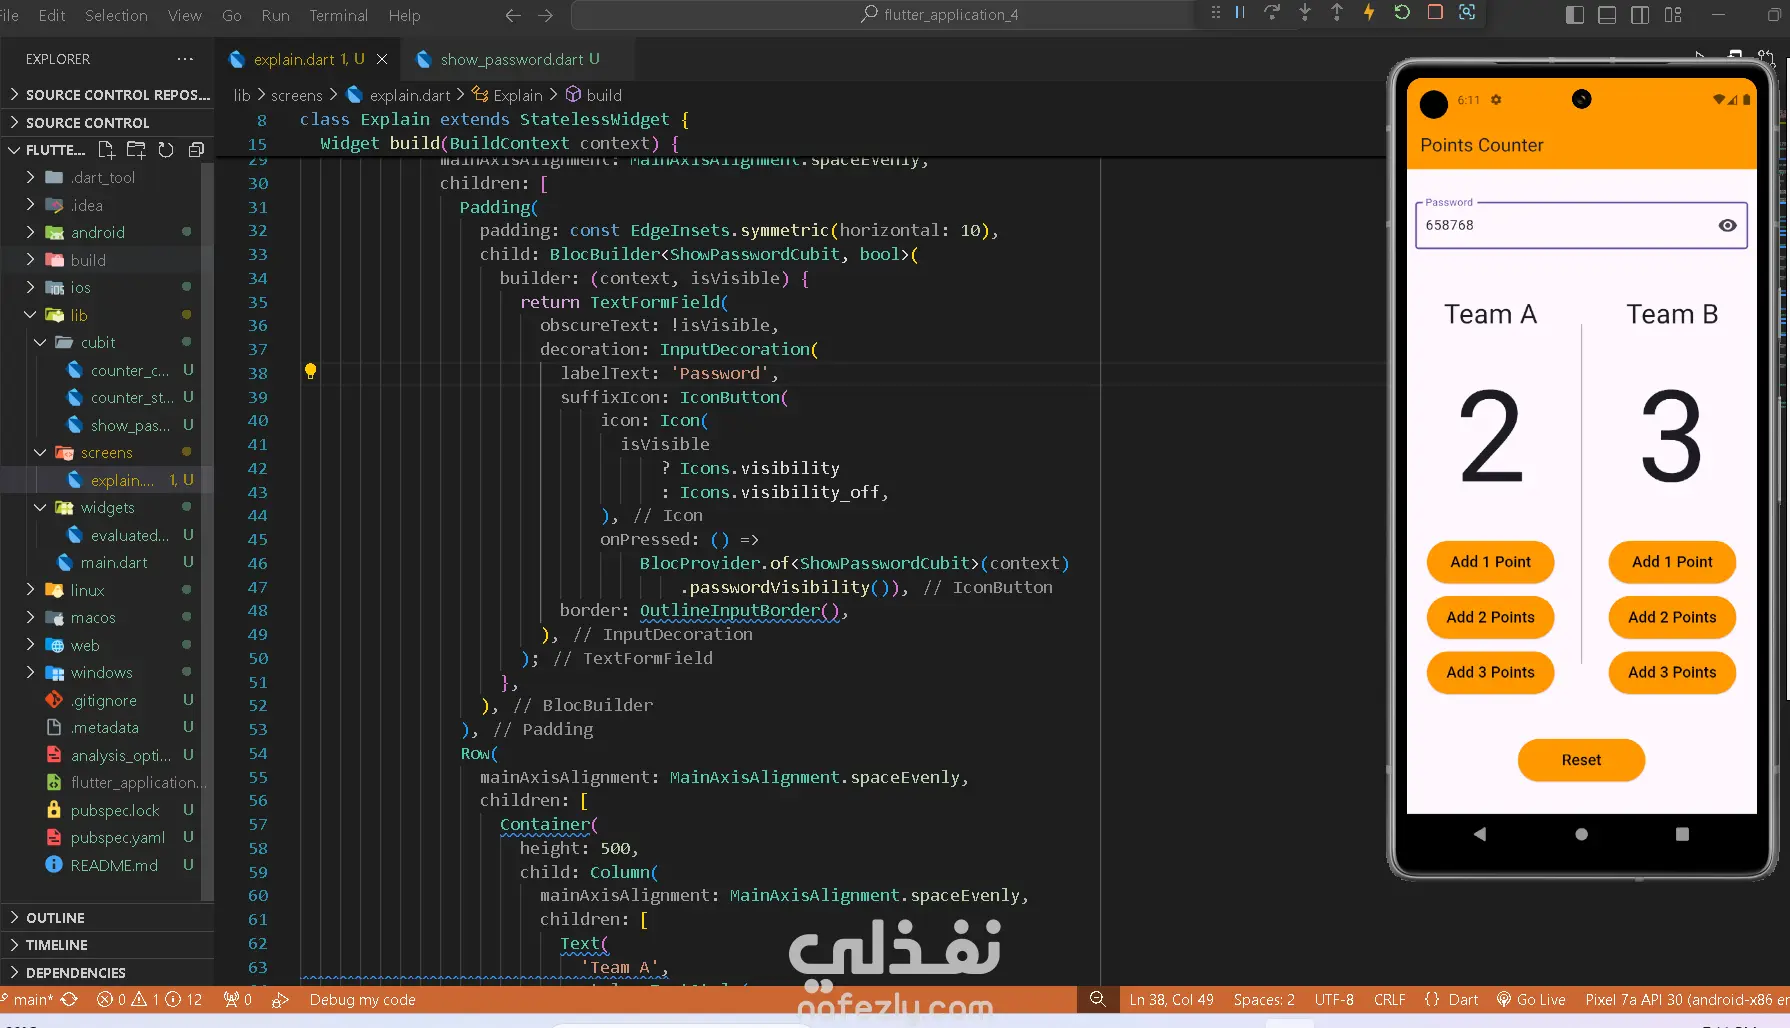The height and width of the screenshot is (1028, 1790).
Task: Open the Run menu
Action: tap(275, 15)
